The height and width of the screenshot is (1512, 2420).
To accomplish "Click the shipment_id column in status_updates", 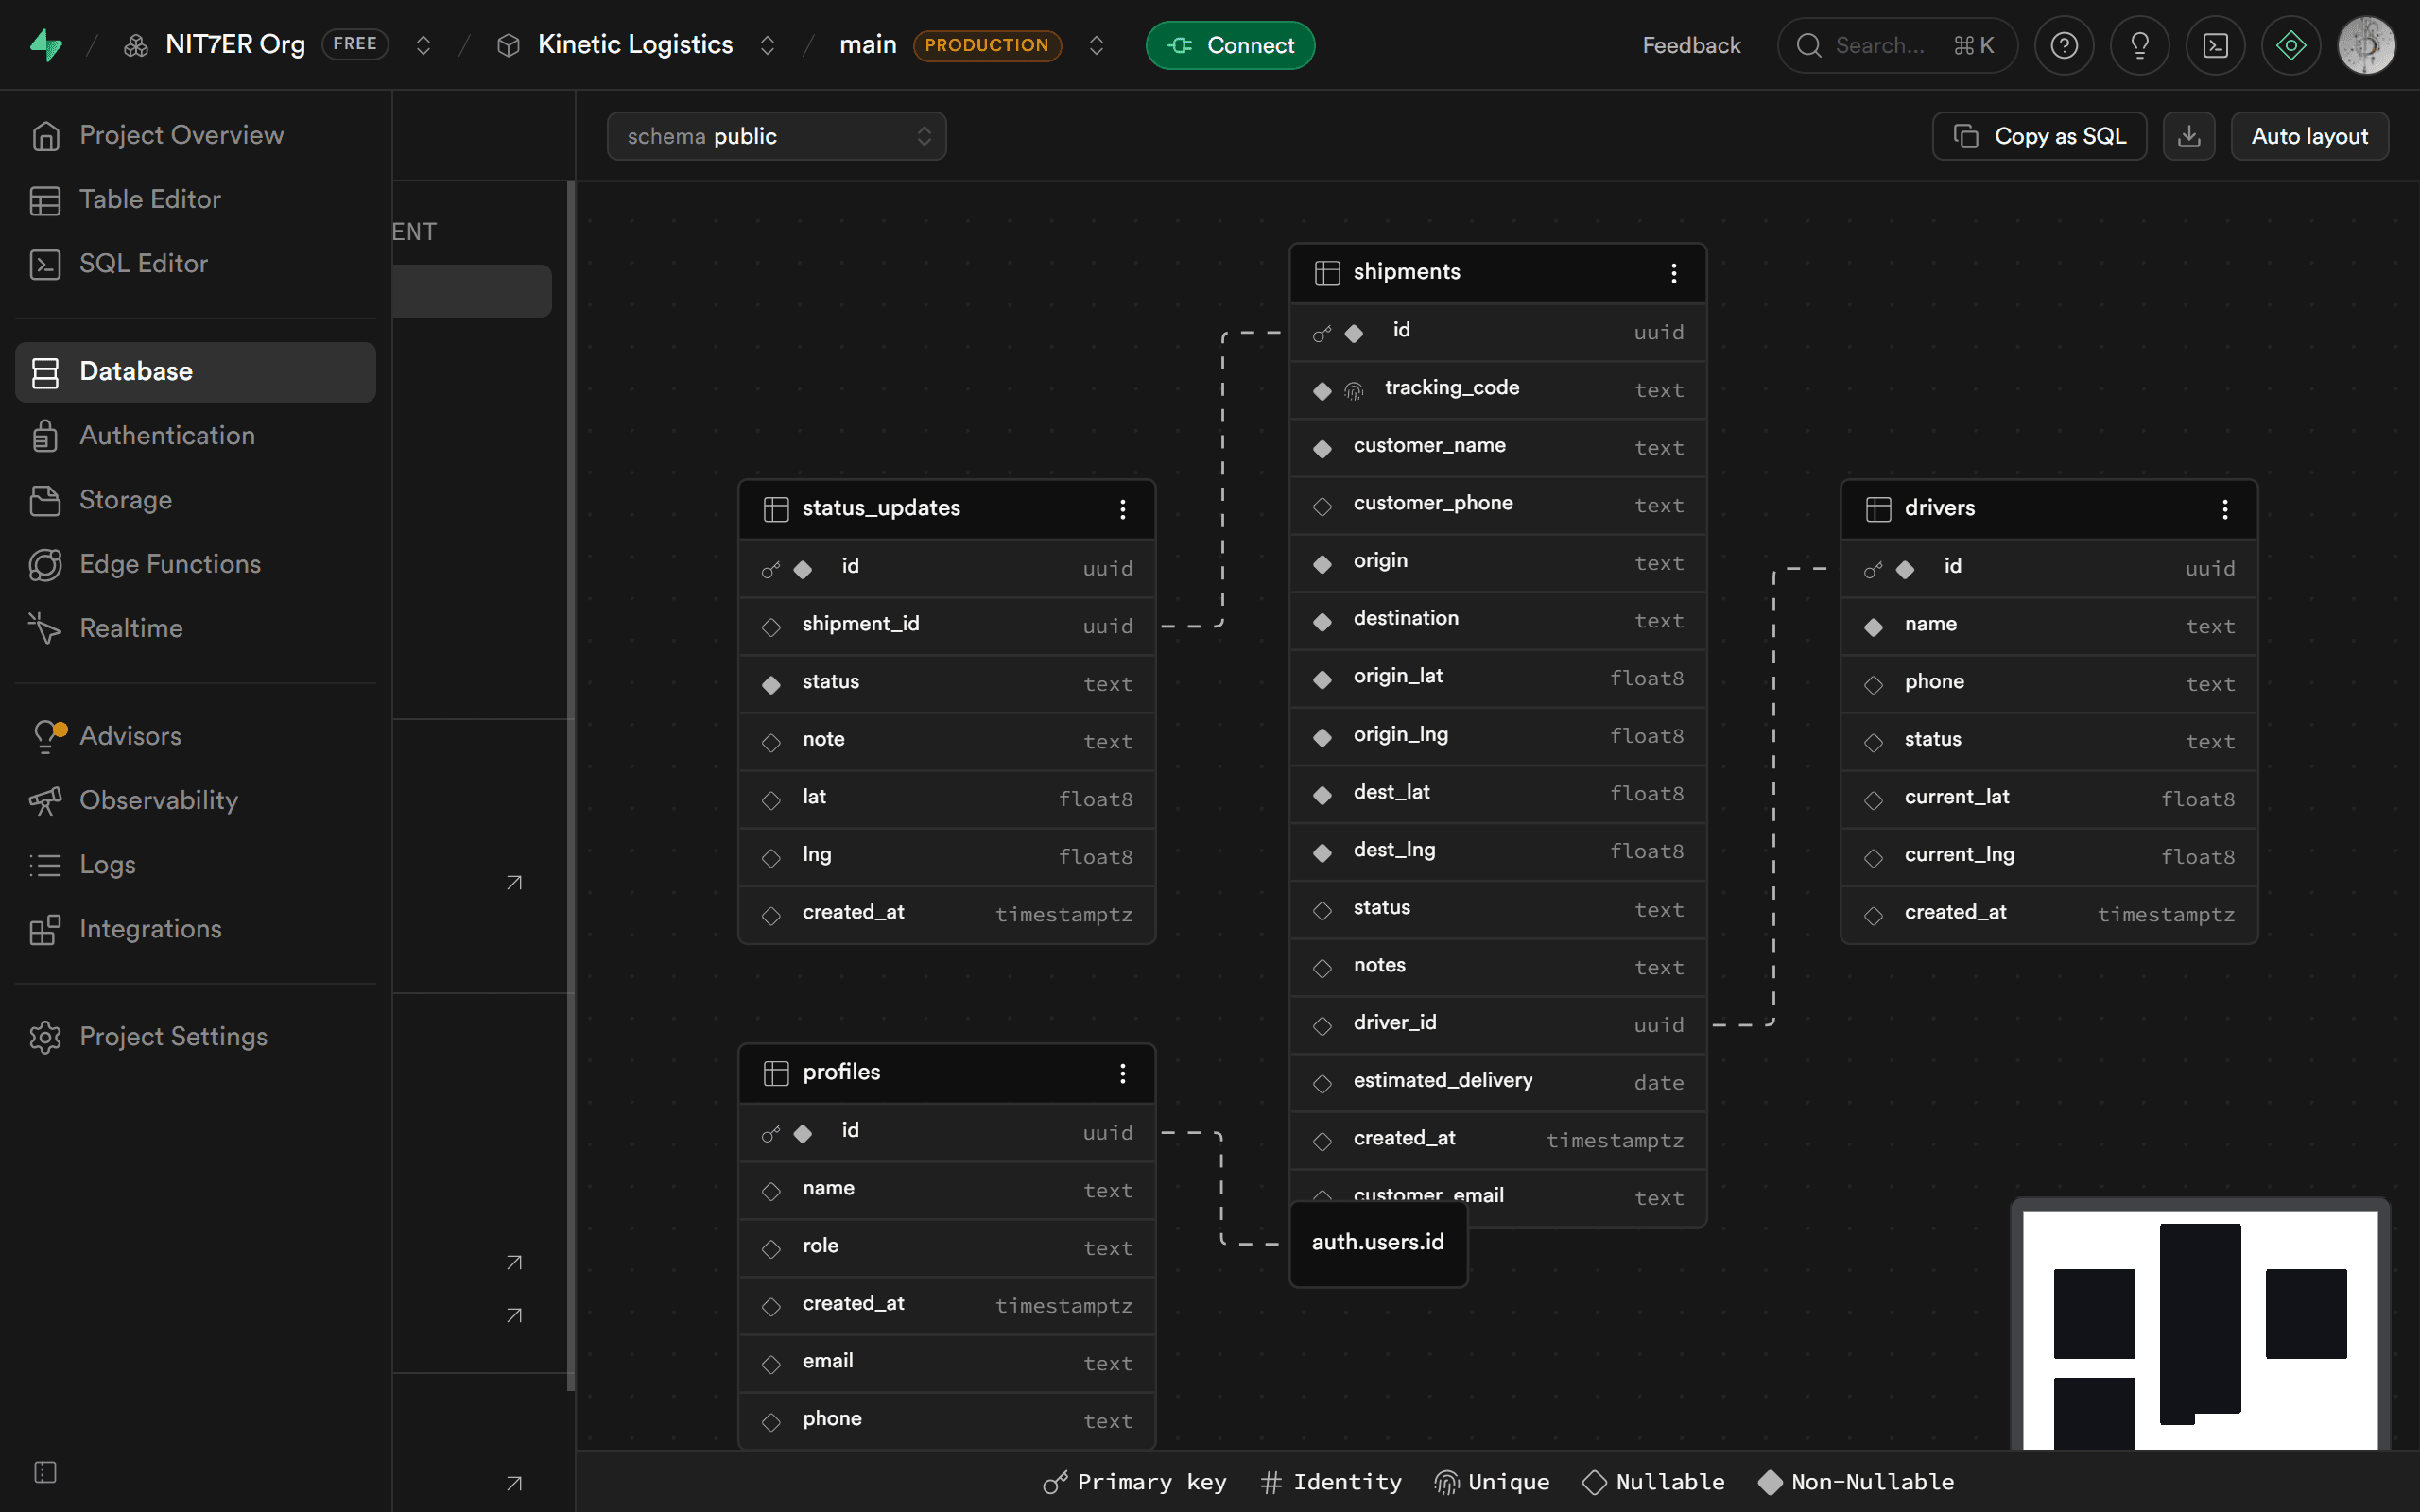I will [x=946, y=625].
